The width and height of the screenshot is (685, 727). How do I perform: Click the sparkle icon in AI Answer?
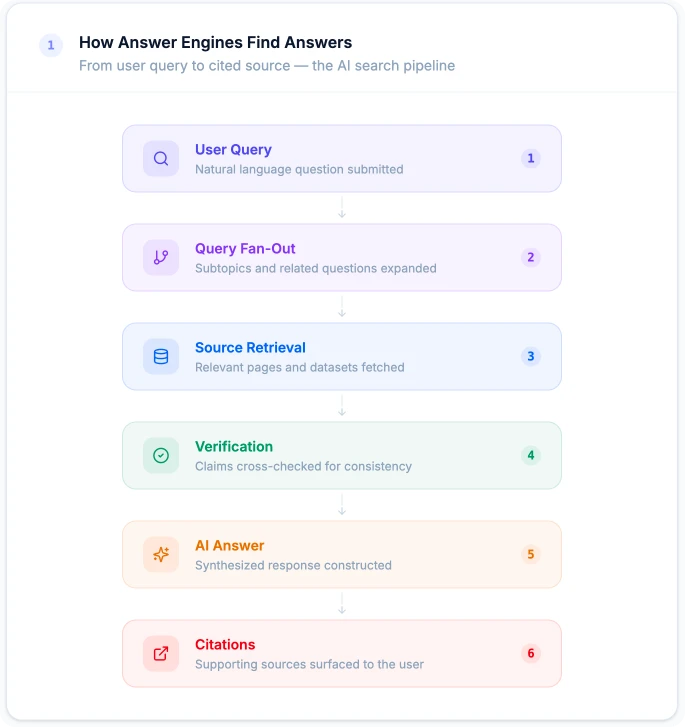[x=161, y=555]
